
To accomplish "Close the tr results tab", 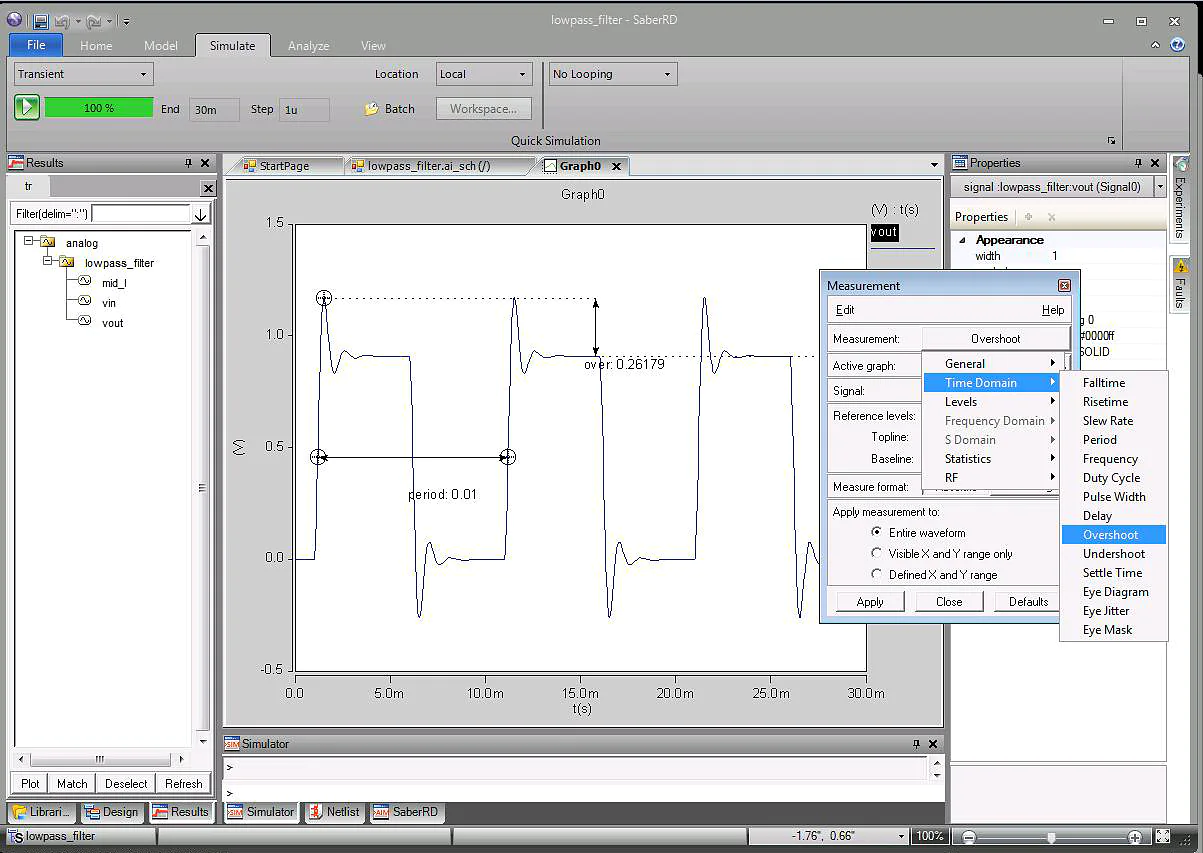I will click(208, 188).
